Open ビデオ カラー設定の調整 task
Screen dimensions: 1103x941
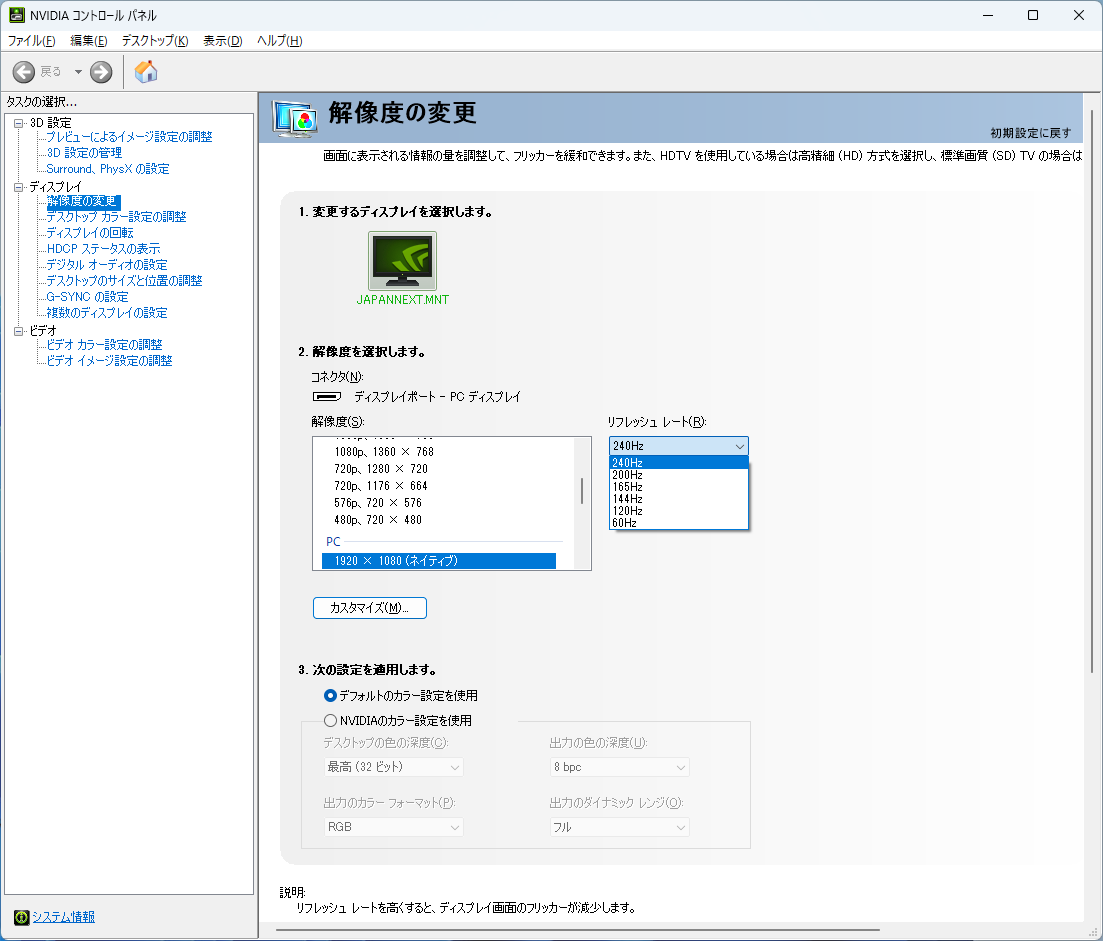pyautogui.click(x=104, y=345)
